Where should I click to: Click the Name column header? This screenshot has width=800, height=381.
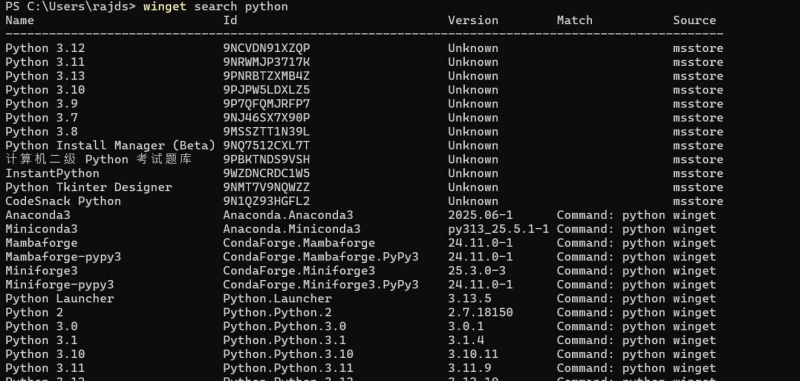[x=19, y=20]
